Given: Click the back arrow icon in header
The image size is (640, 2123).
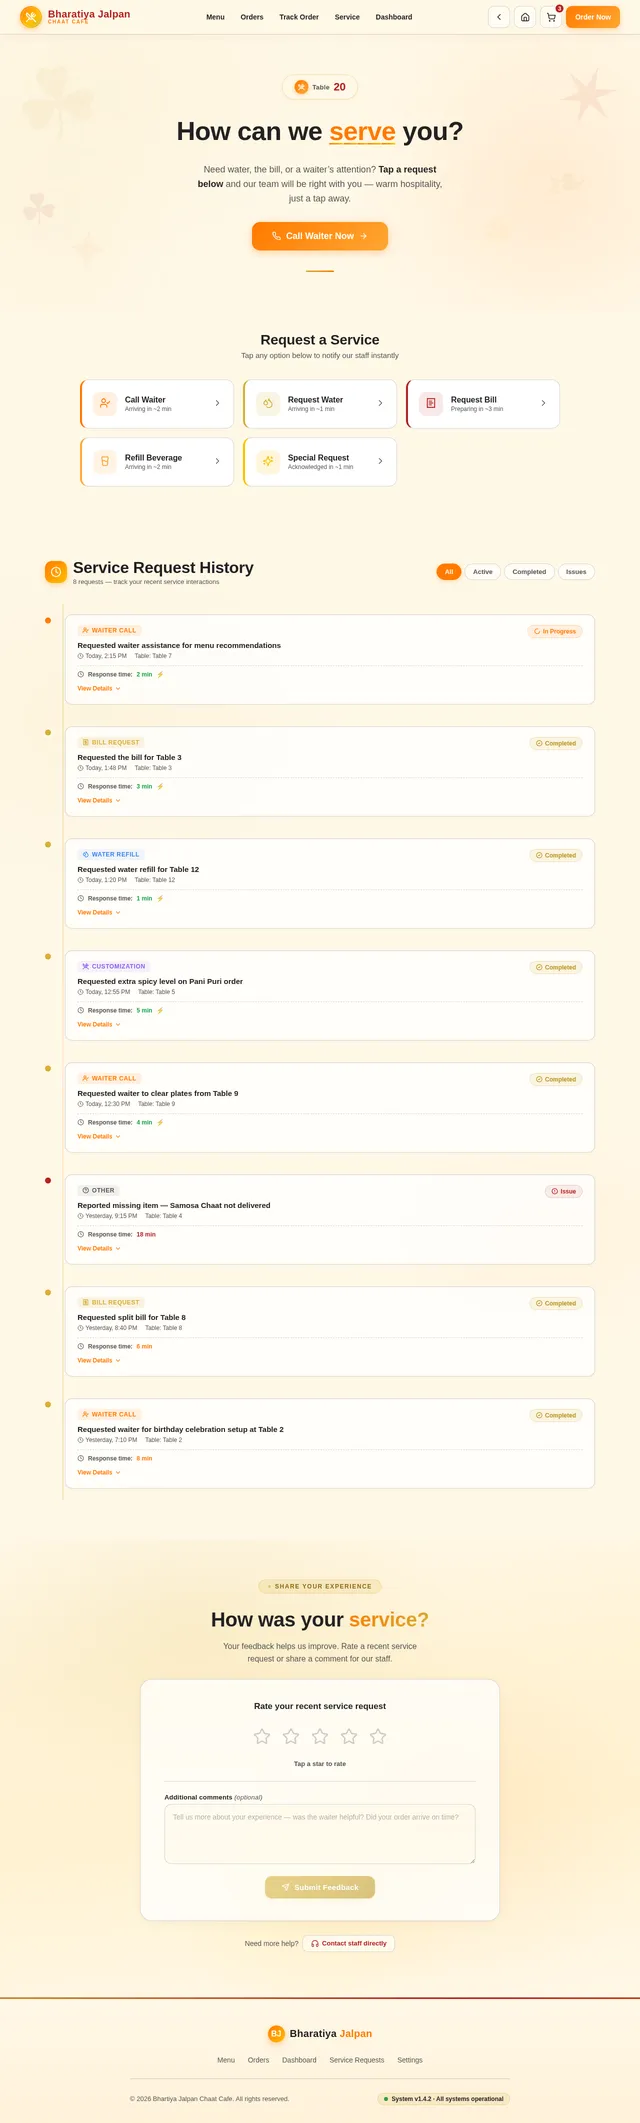Looking at the screenshot, I should pyautogui.click(x=499, y=17).
